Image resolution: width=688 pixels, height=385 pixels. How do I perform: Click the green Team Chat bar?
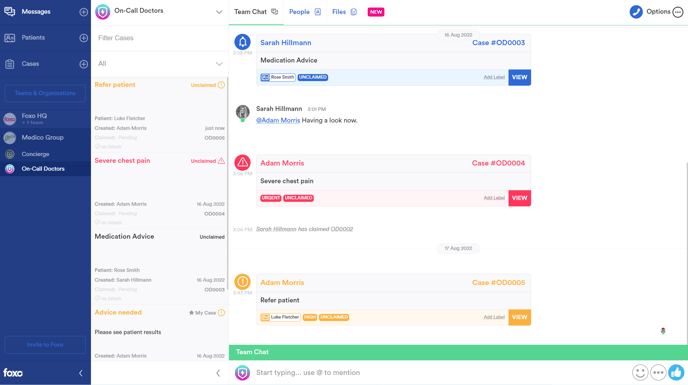point(458,352)
